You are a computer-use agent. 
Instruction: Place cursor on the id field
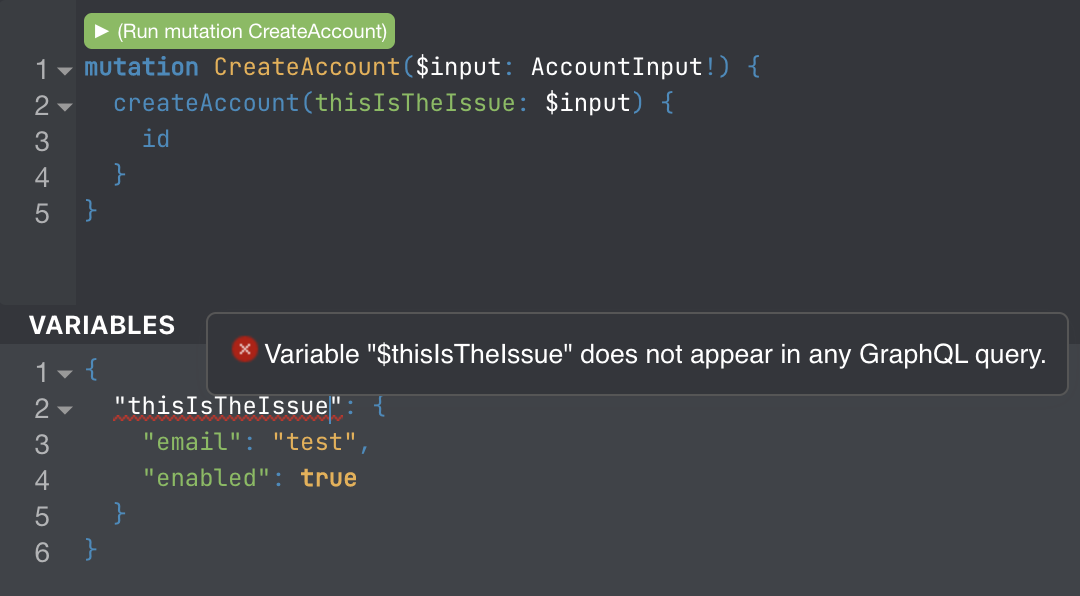pos(155,139)
